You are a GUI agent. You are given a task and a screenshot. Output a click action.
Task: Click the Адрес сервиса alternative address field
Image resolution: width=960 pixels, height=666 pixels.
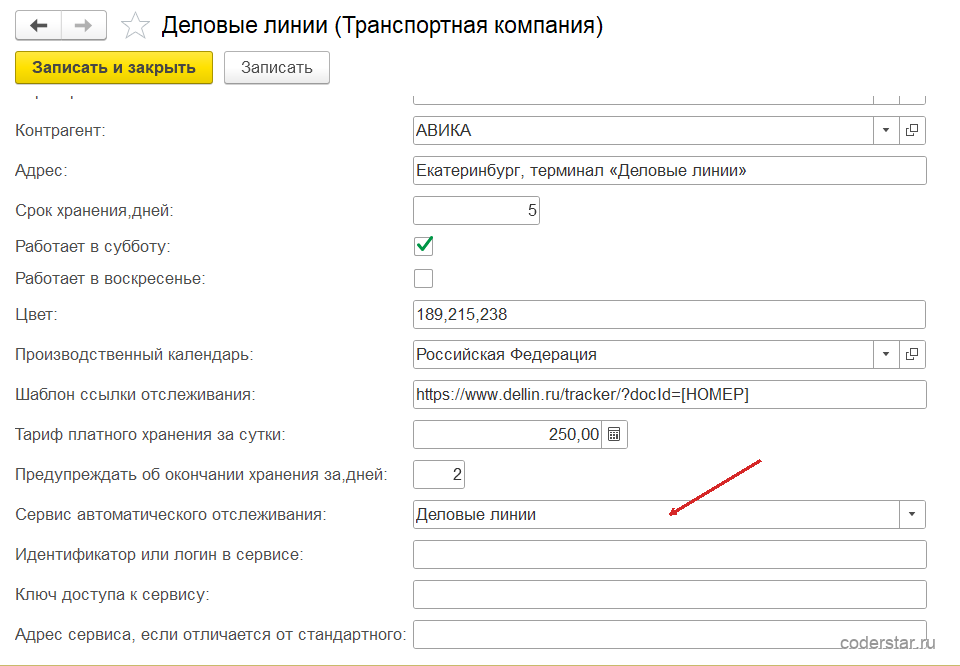[670, 635]
